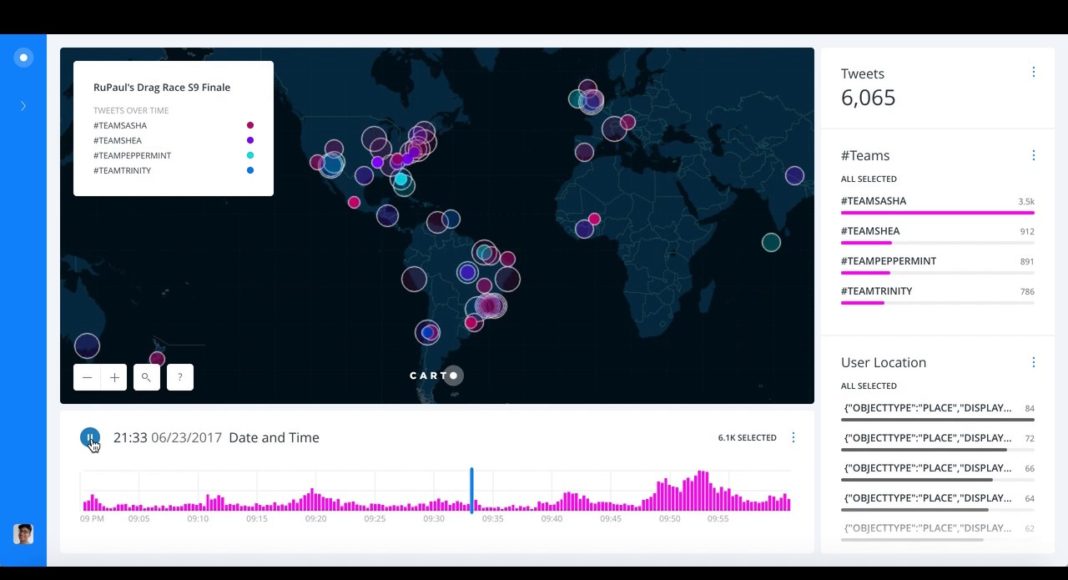Click the #TEAMSHEA count "912"
This screenshot has width=1068, height=580.
(1027, 231)
